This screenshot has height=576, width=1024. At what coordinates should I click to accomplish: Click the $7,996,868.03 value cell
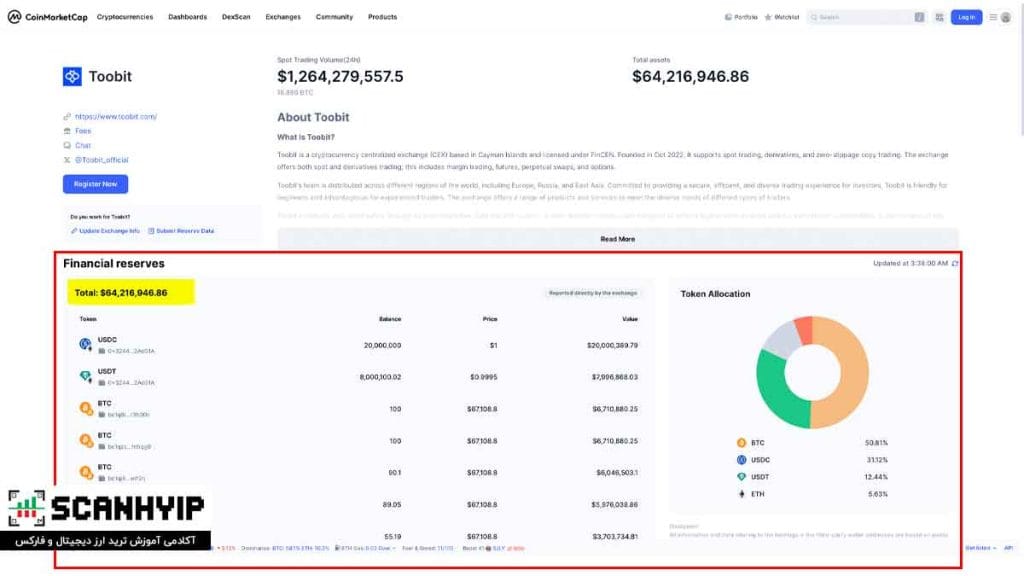(x=615, y=377)
